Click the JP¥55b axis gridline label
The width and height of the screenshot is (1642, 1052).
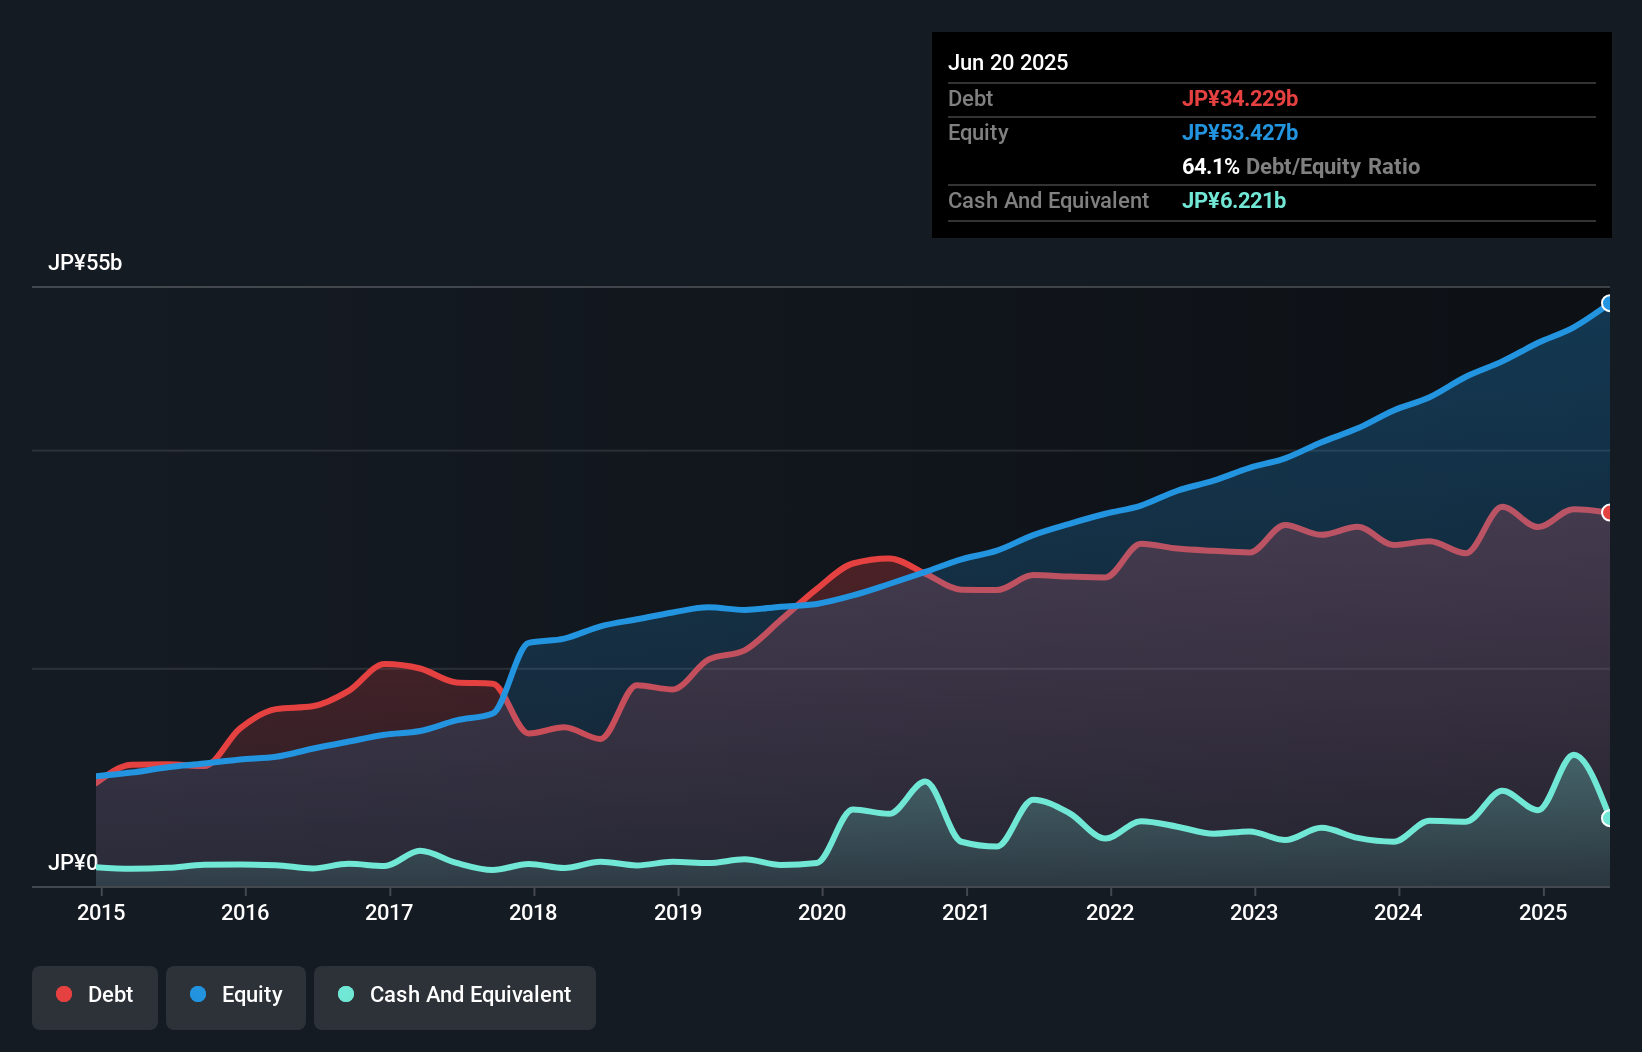[86, 263]
